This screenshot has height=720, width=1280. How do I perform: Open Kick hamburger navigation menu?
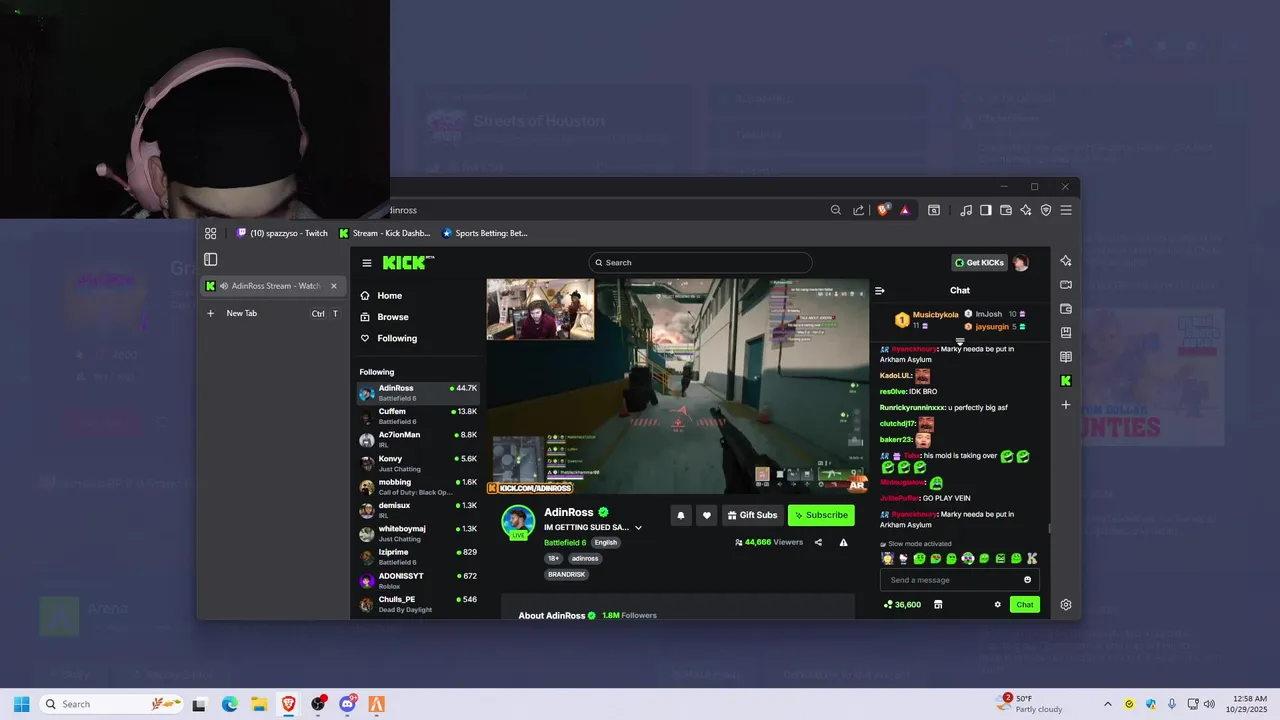click(367, 263)
